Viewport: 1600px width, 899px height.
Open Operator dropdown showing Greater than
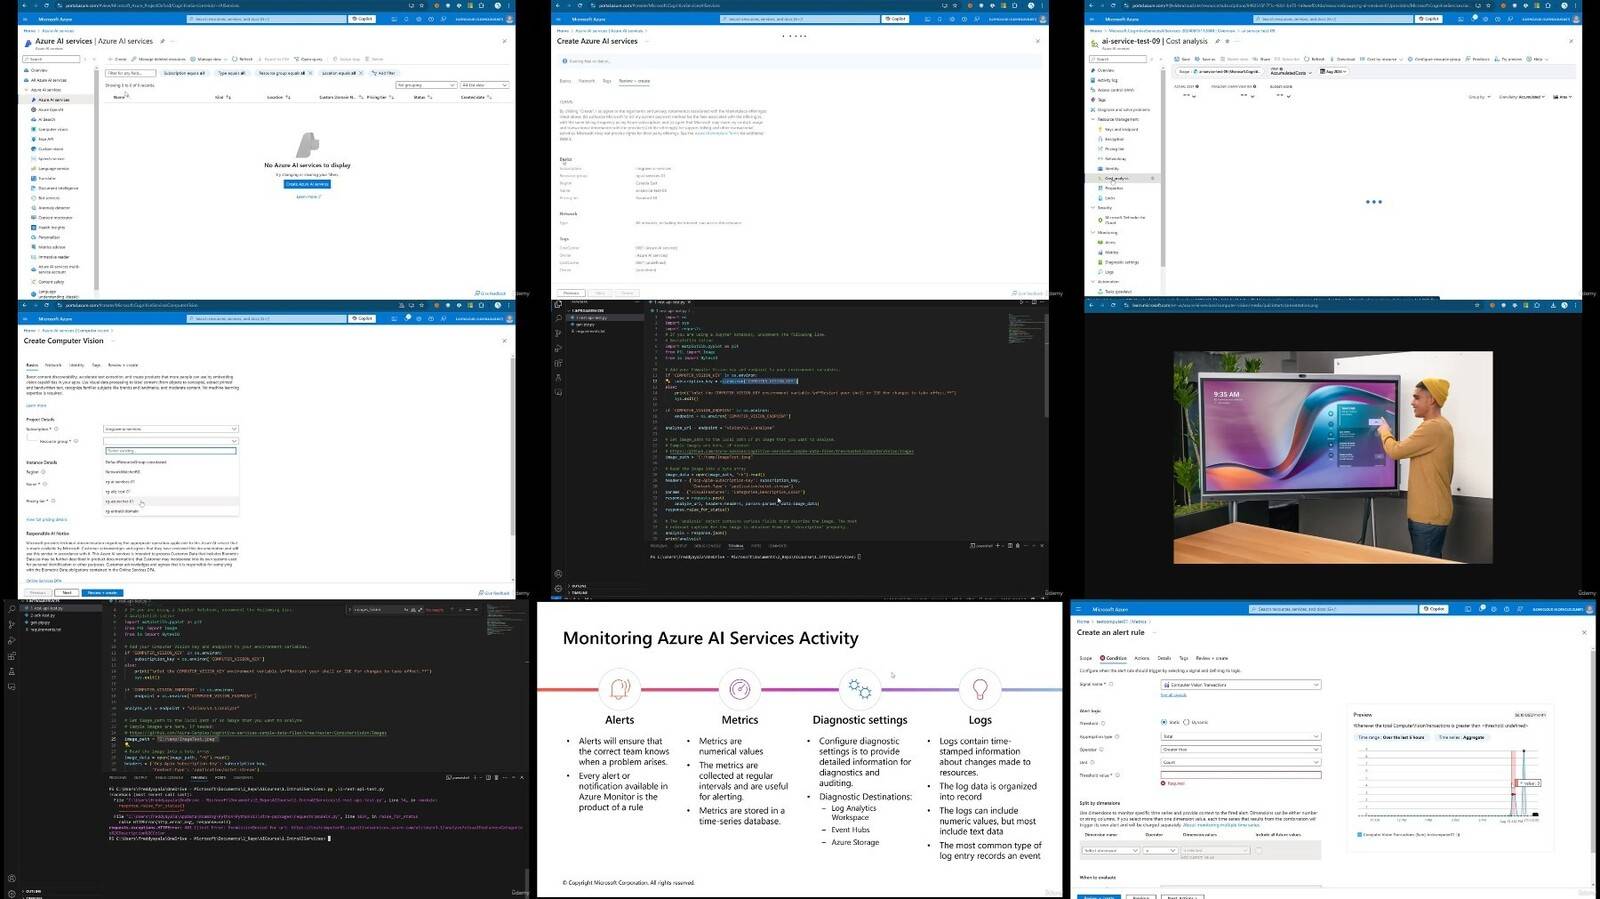coord(1240,749)
